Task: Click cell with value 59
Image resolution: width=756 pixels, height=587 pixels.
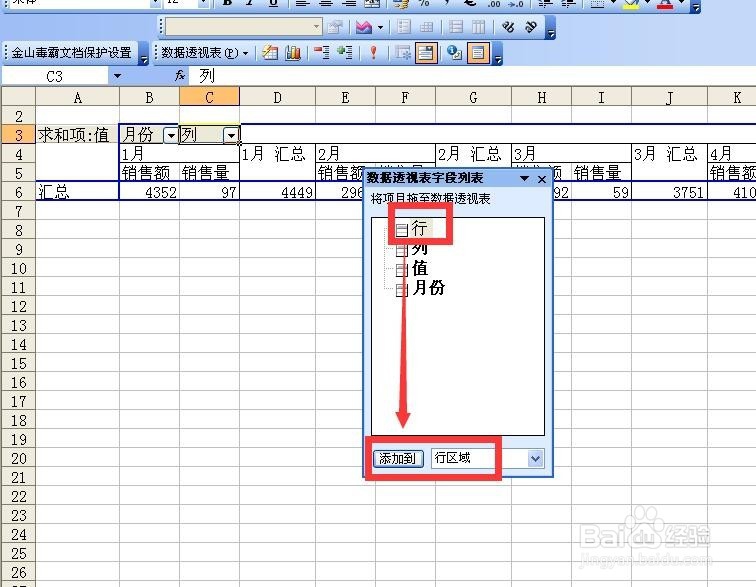Action: 601,192
